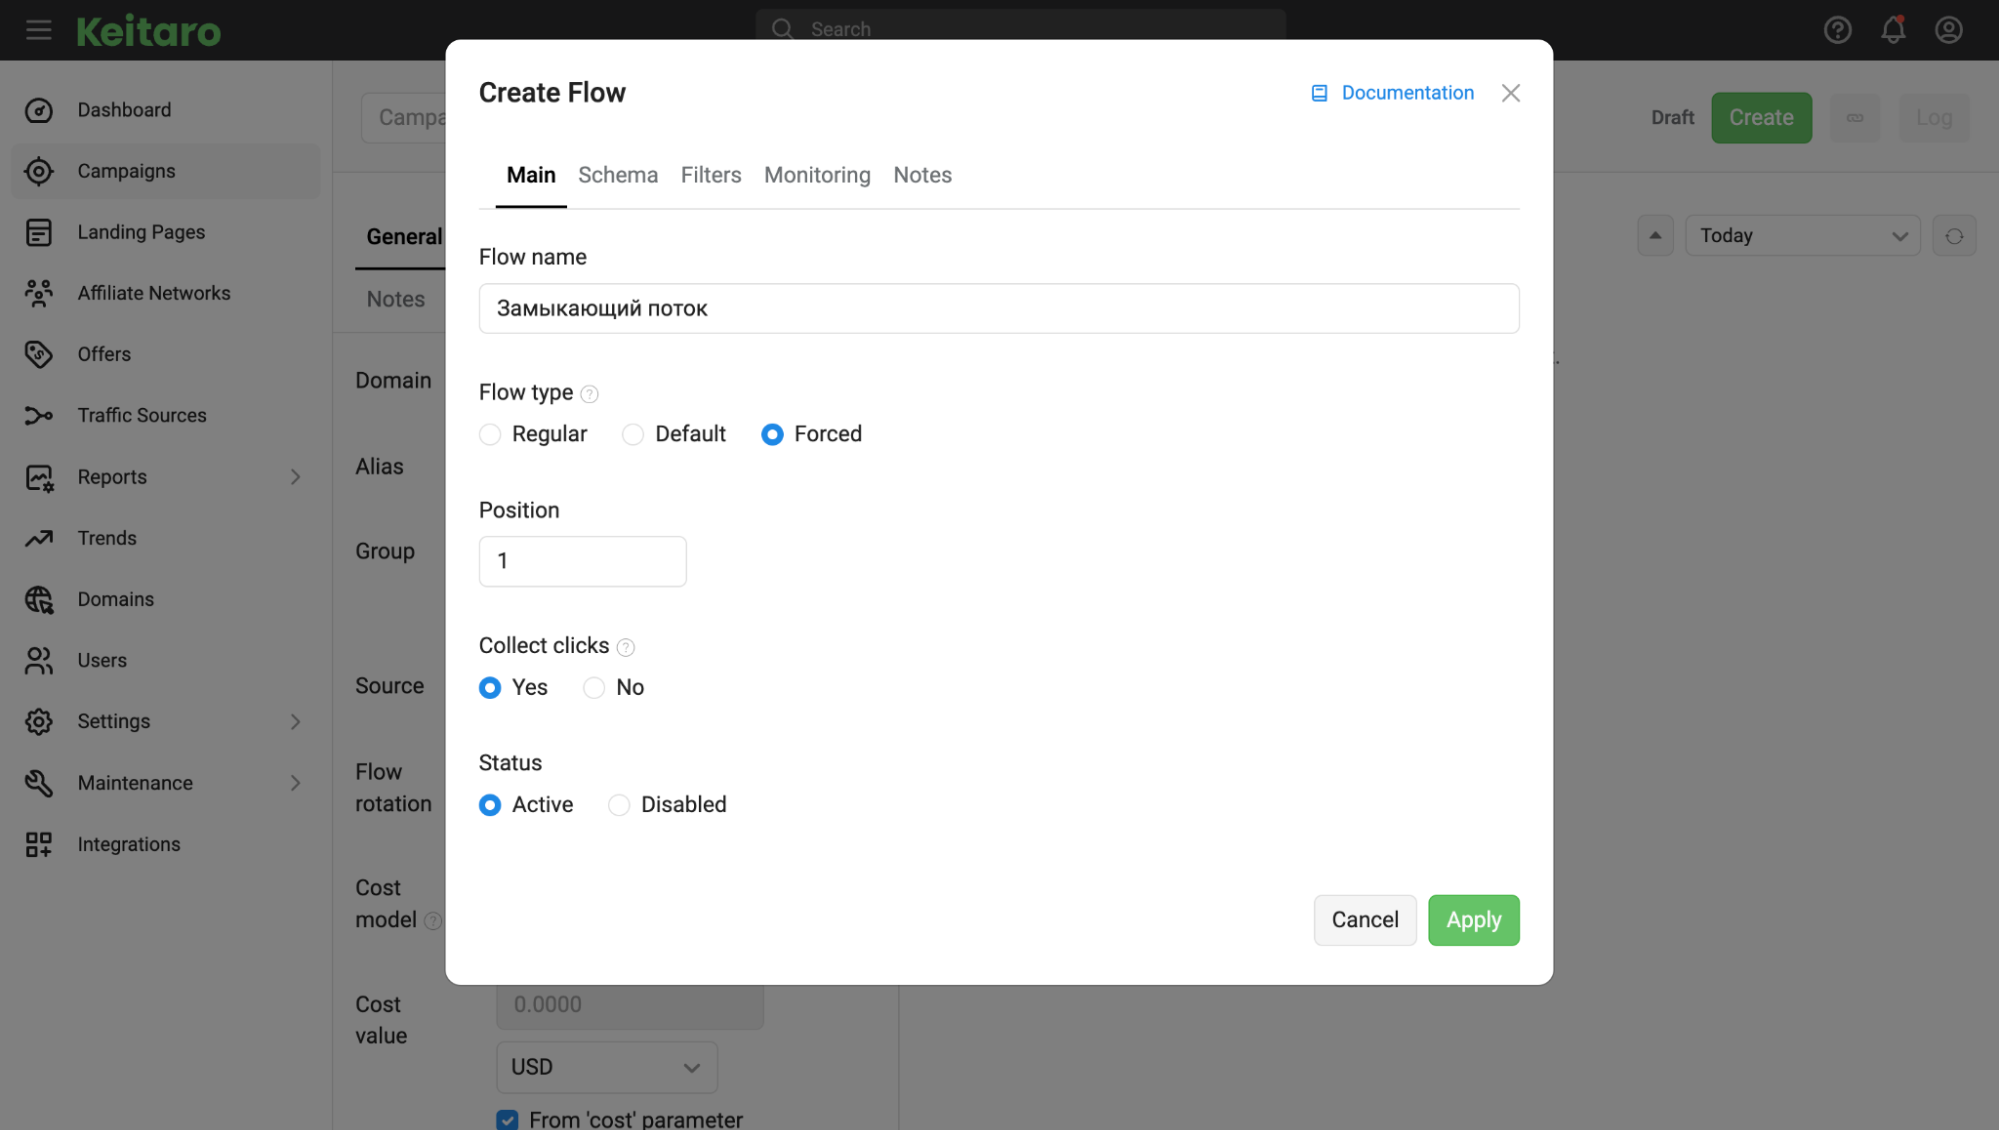Click the Landing Pages sidebar icon

tap(39, 232)
